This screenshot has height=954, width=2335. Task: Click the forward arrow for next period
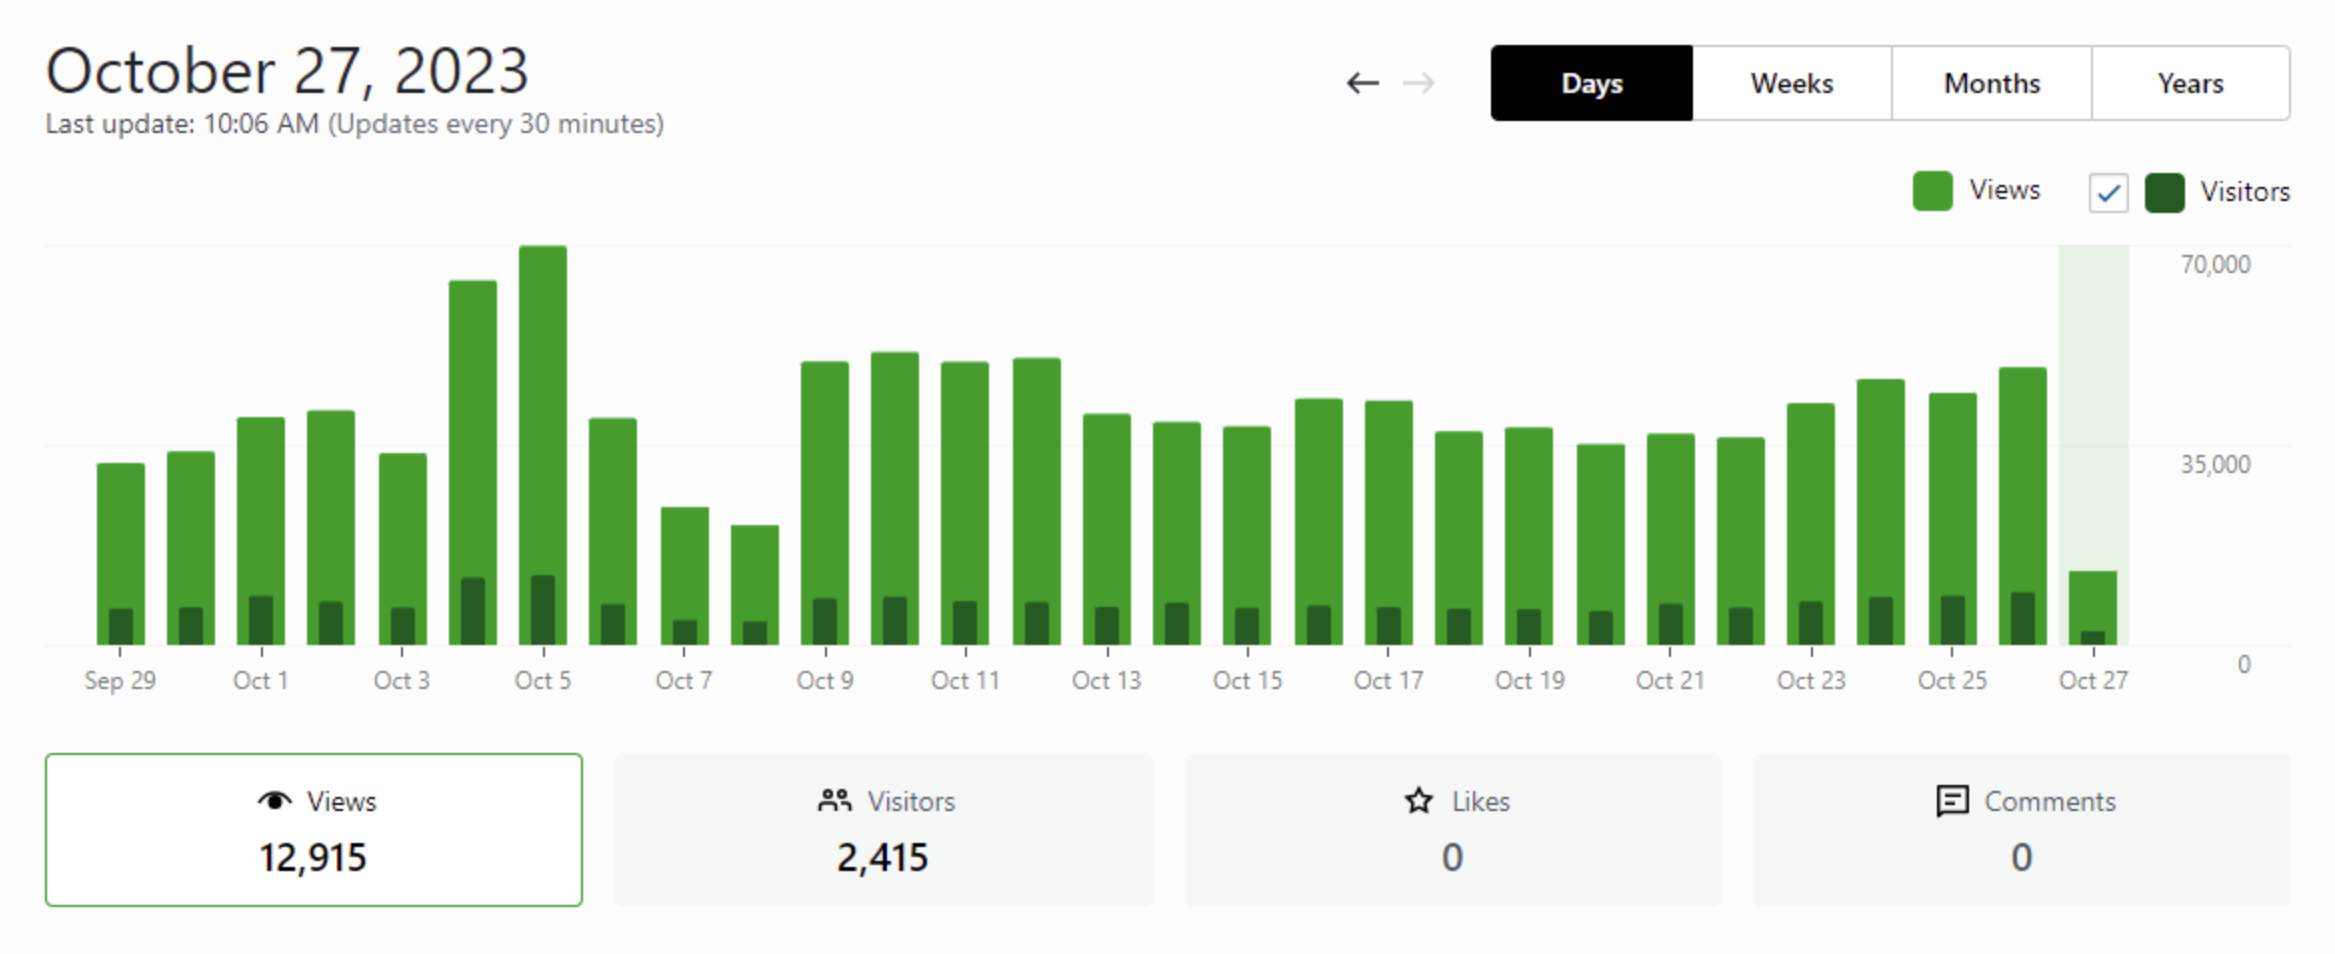point(1420,83)
